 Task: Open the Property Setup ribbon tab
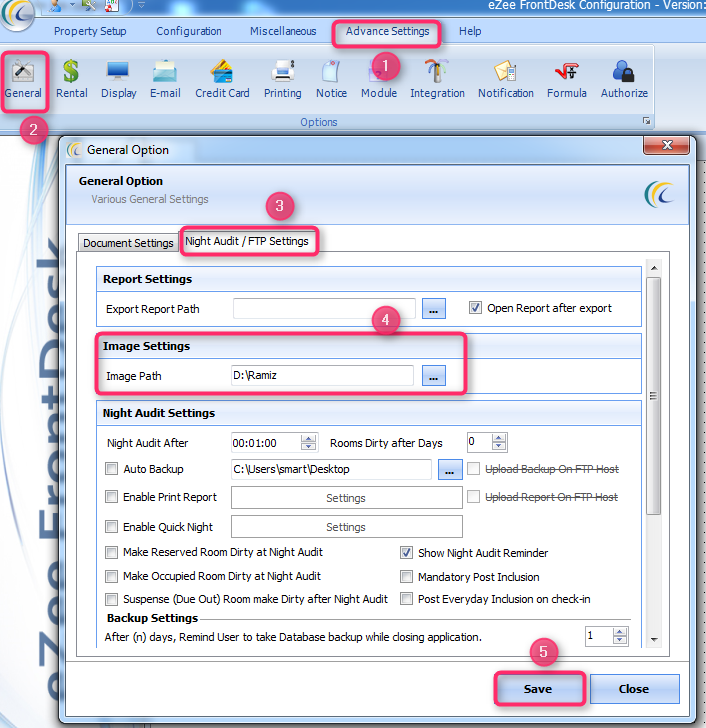(90, 31)
